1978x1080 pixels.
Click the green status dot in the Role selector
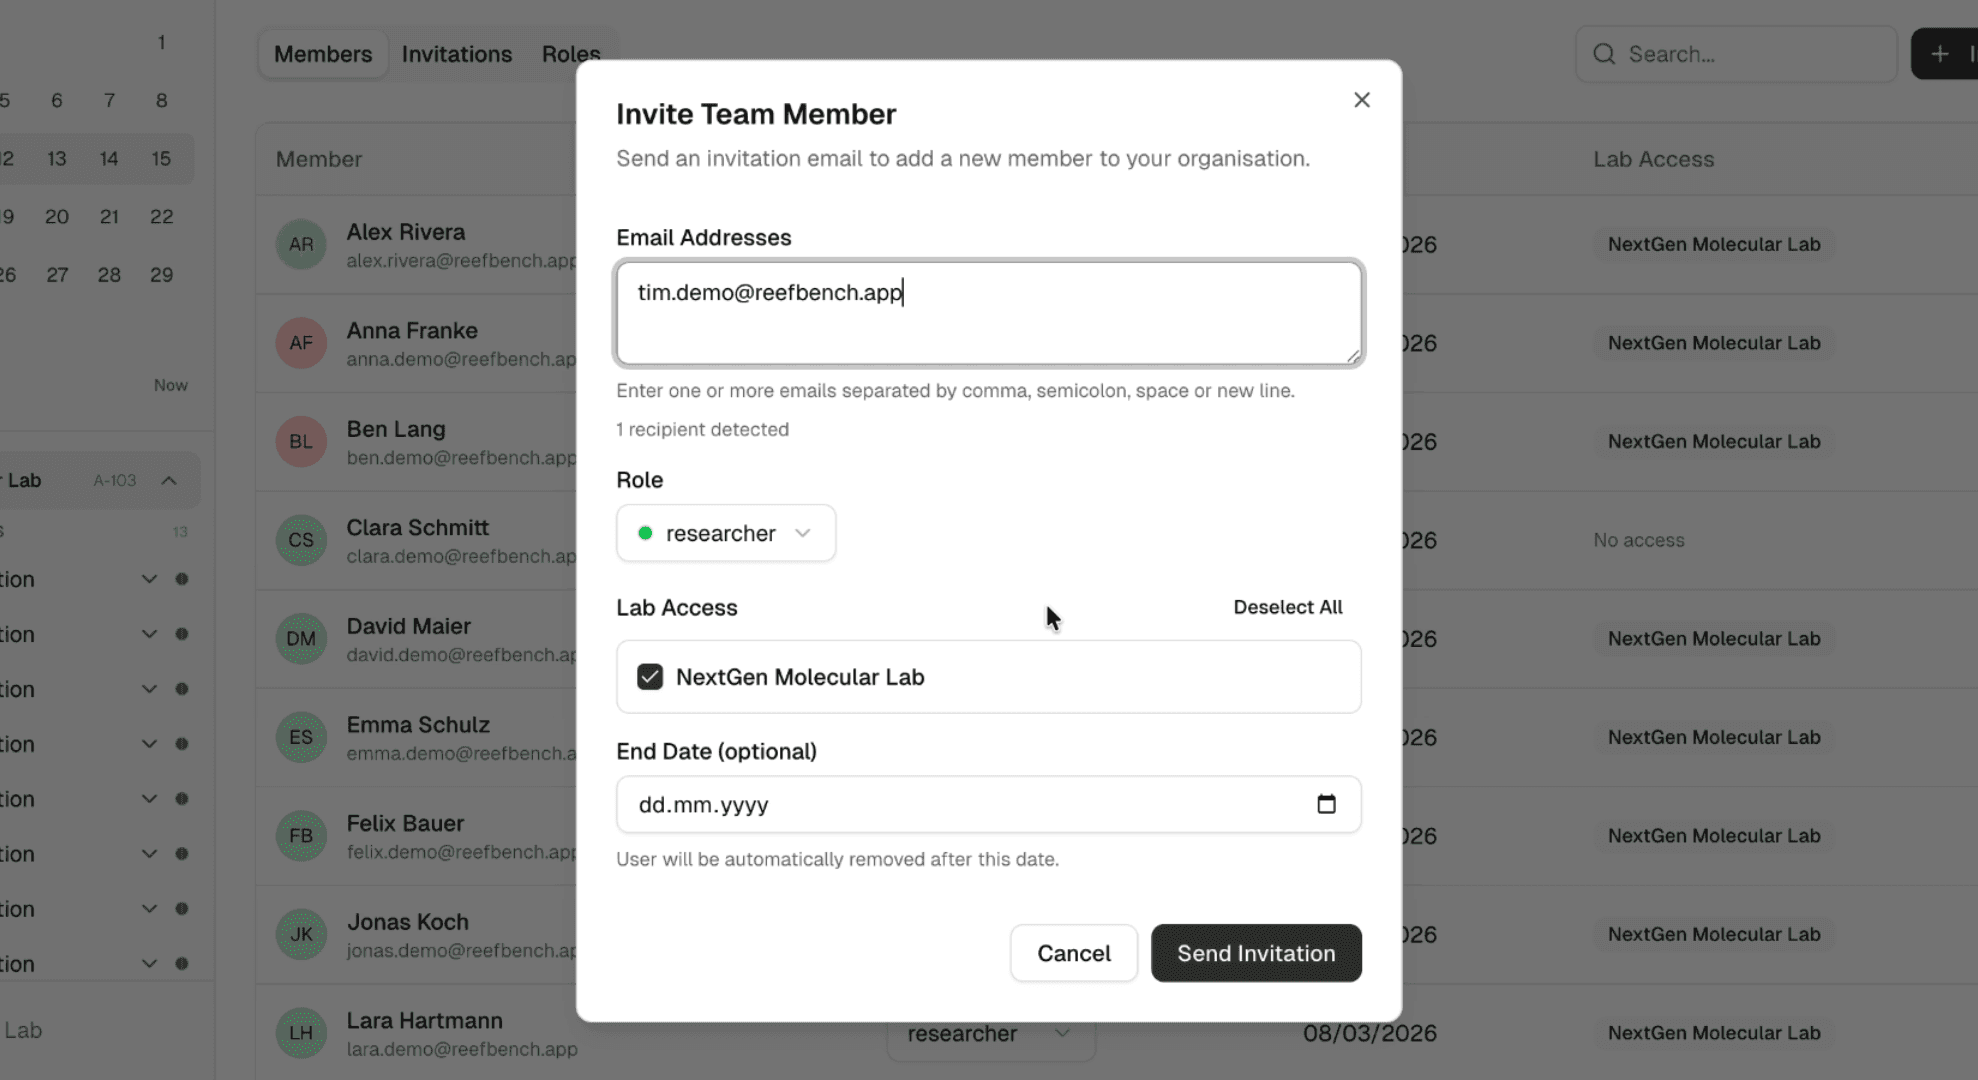click(647, 533)
